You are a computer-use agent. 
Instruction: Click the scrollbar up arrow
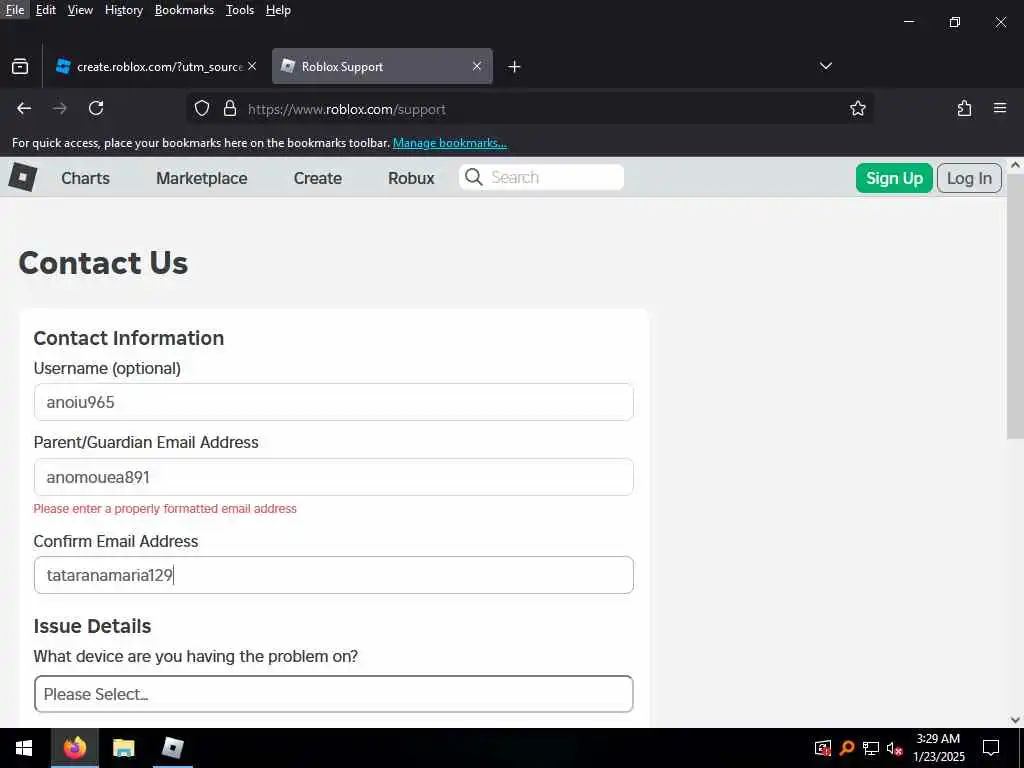(1015, 165)
